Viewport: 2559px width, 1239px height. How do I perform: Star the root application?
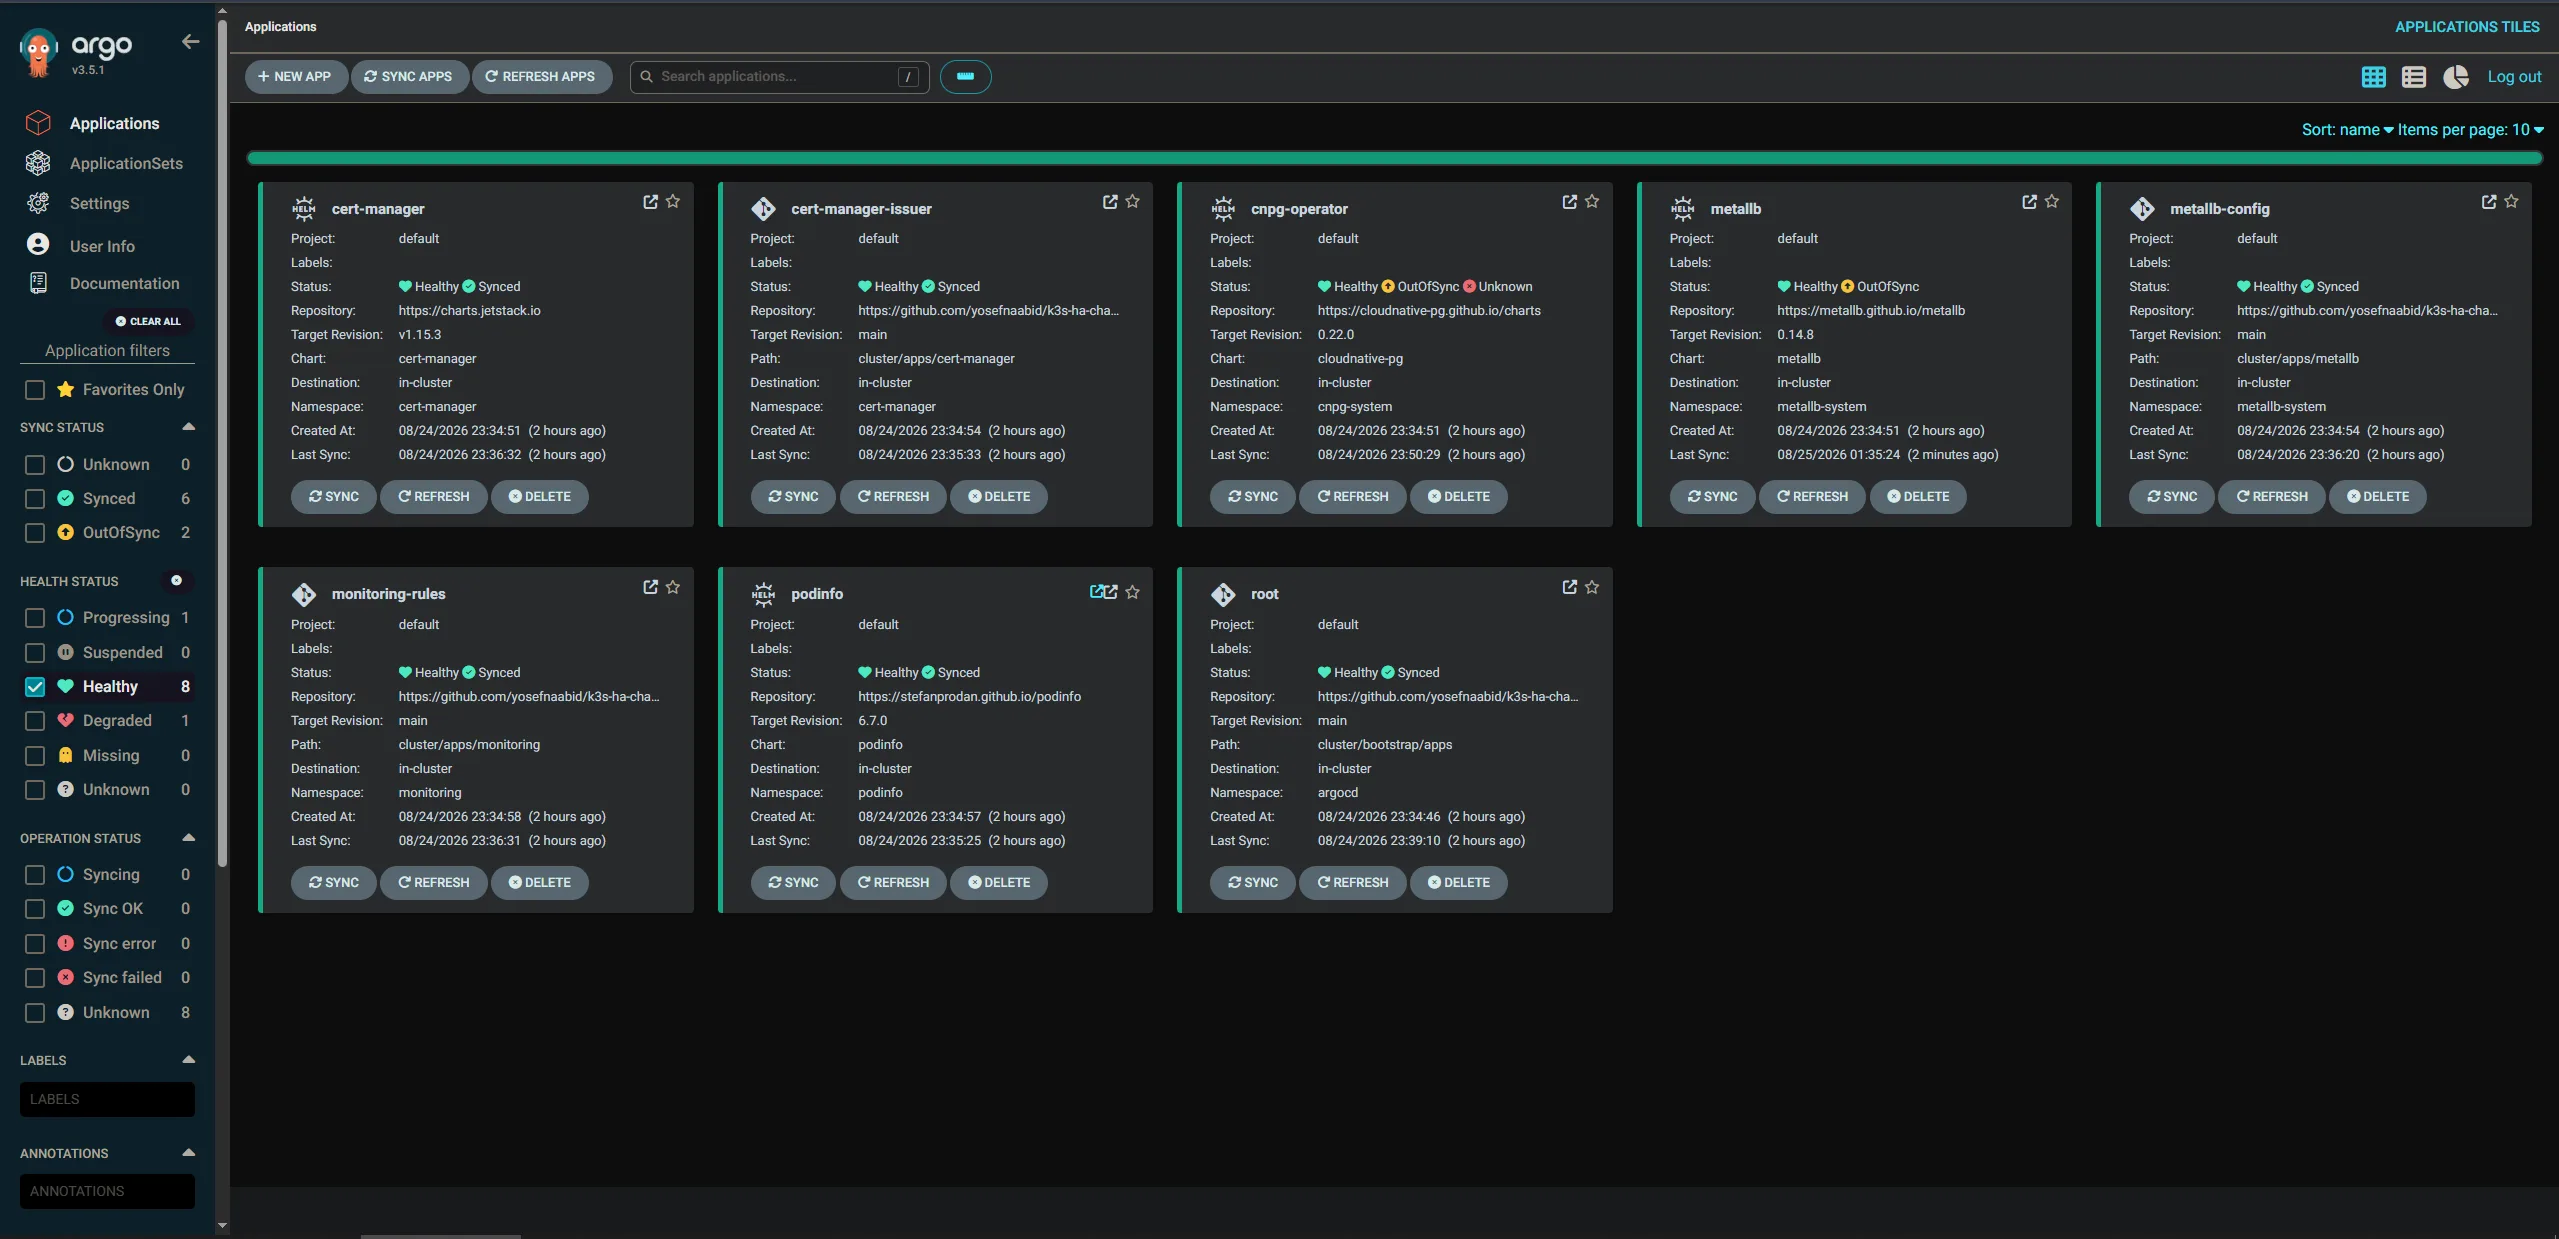pyautogui.click(x=1592, y=588)
